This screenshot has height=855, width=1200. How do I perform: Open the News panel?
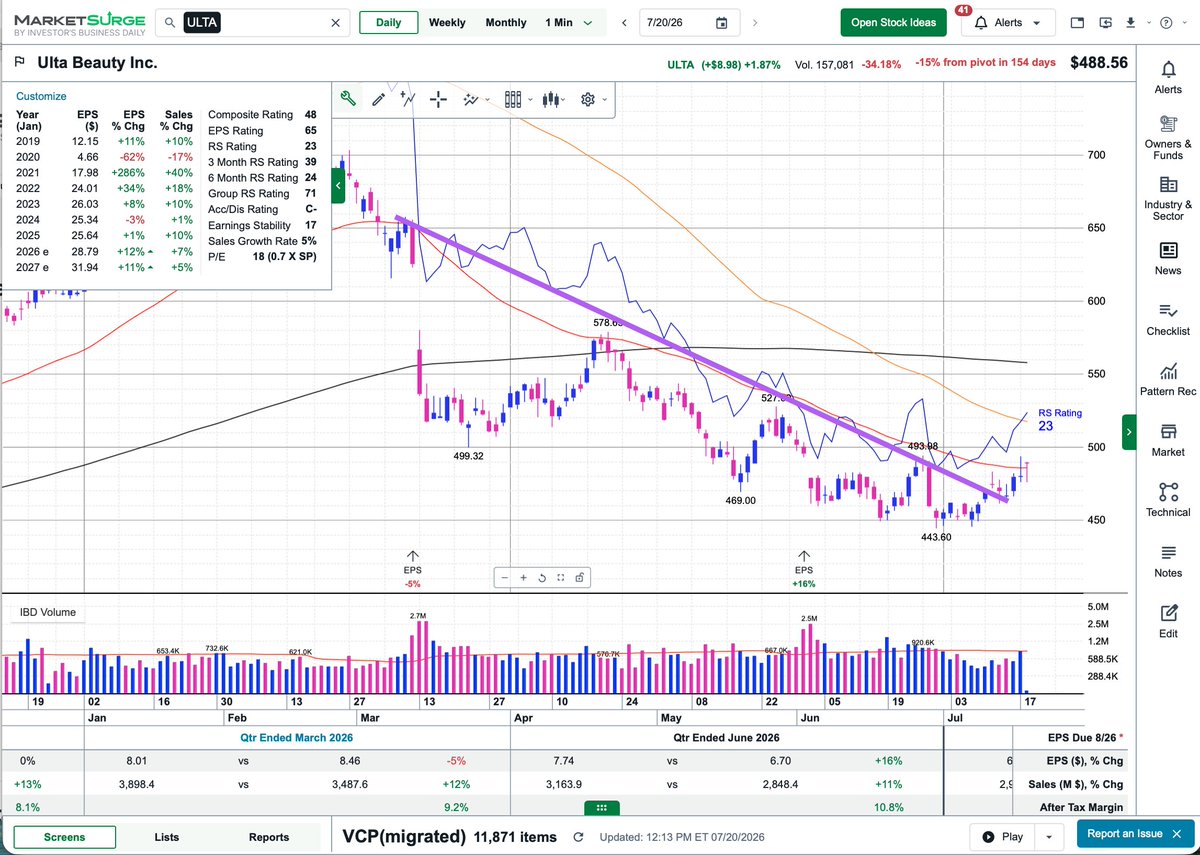1168,258
